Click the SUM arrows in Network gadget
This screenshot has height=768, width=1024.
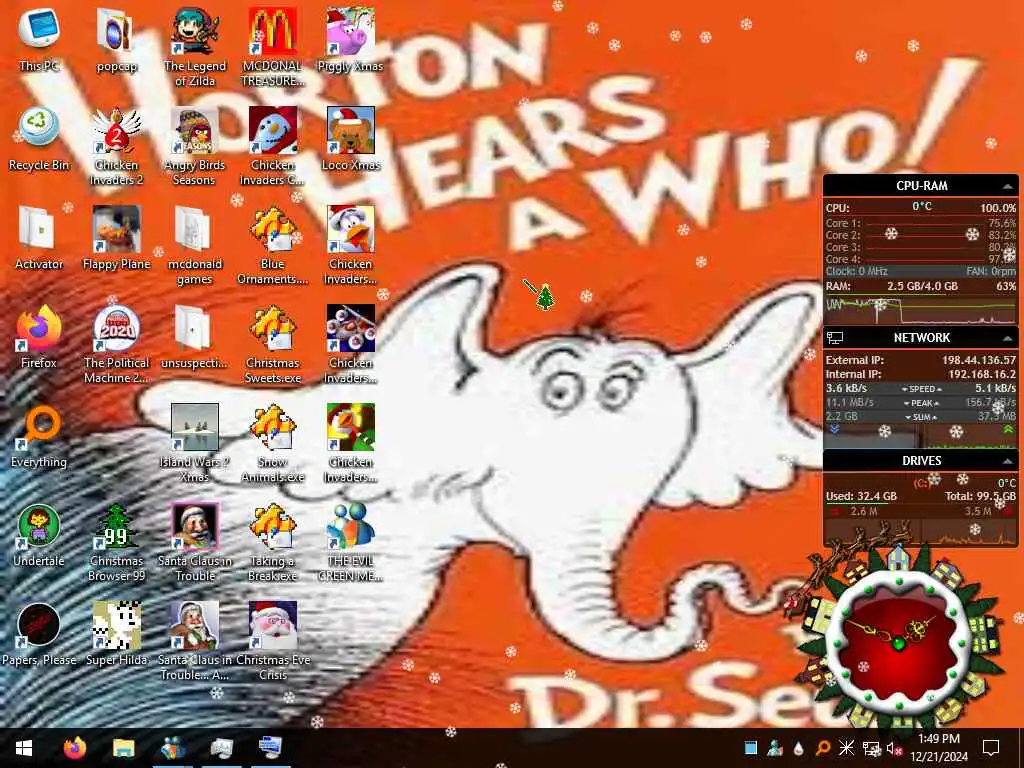point(921,417)
